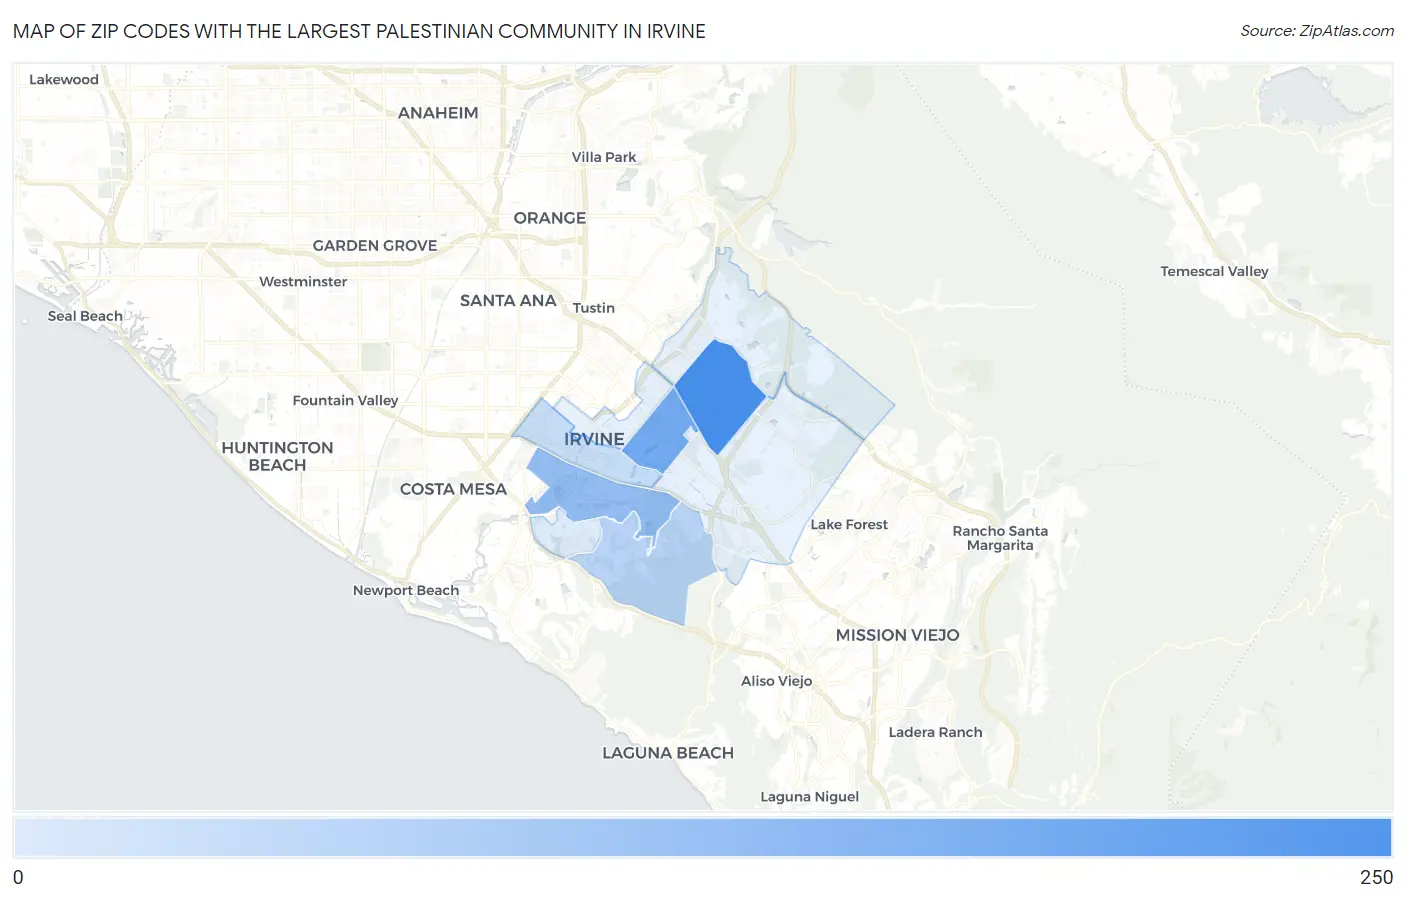The height and width of the screenshot is (899, 1406).
Task: Click the GARDEN GROVE label
Action: [375, 246]
